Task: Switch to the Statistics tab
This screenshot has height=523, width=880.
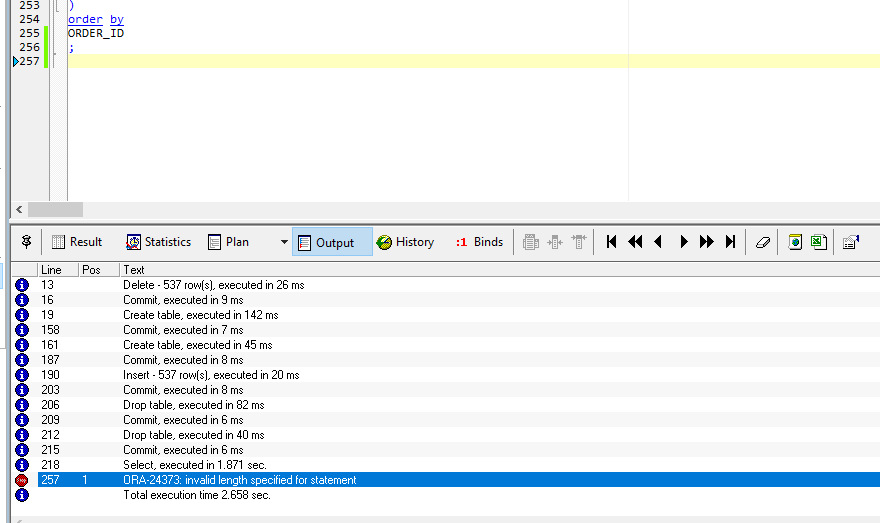Action: click(x=158, y=242)
